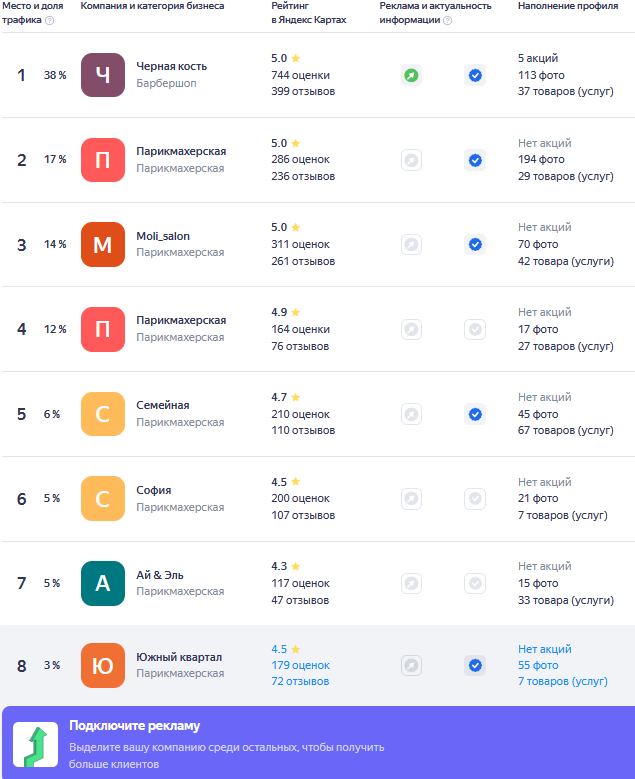Click the blue verified checkmark for Семейная
635x779 pixels.
tap(475, 414)
